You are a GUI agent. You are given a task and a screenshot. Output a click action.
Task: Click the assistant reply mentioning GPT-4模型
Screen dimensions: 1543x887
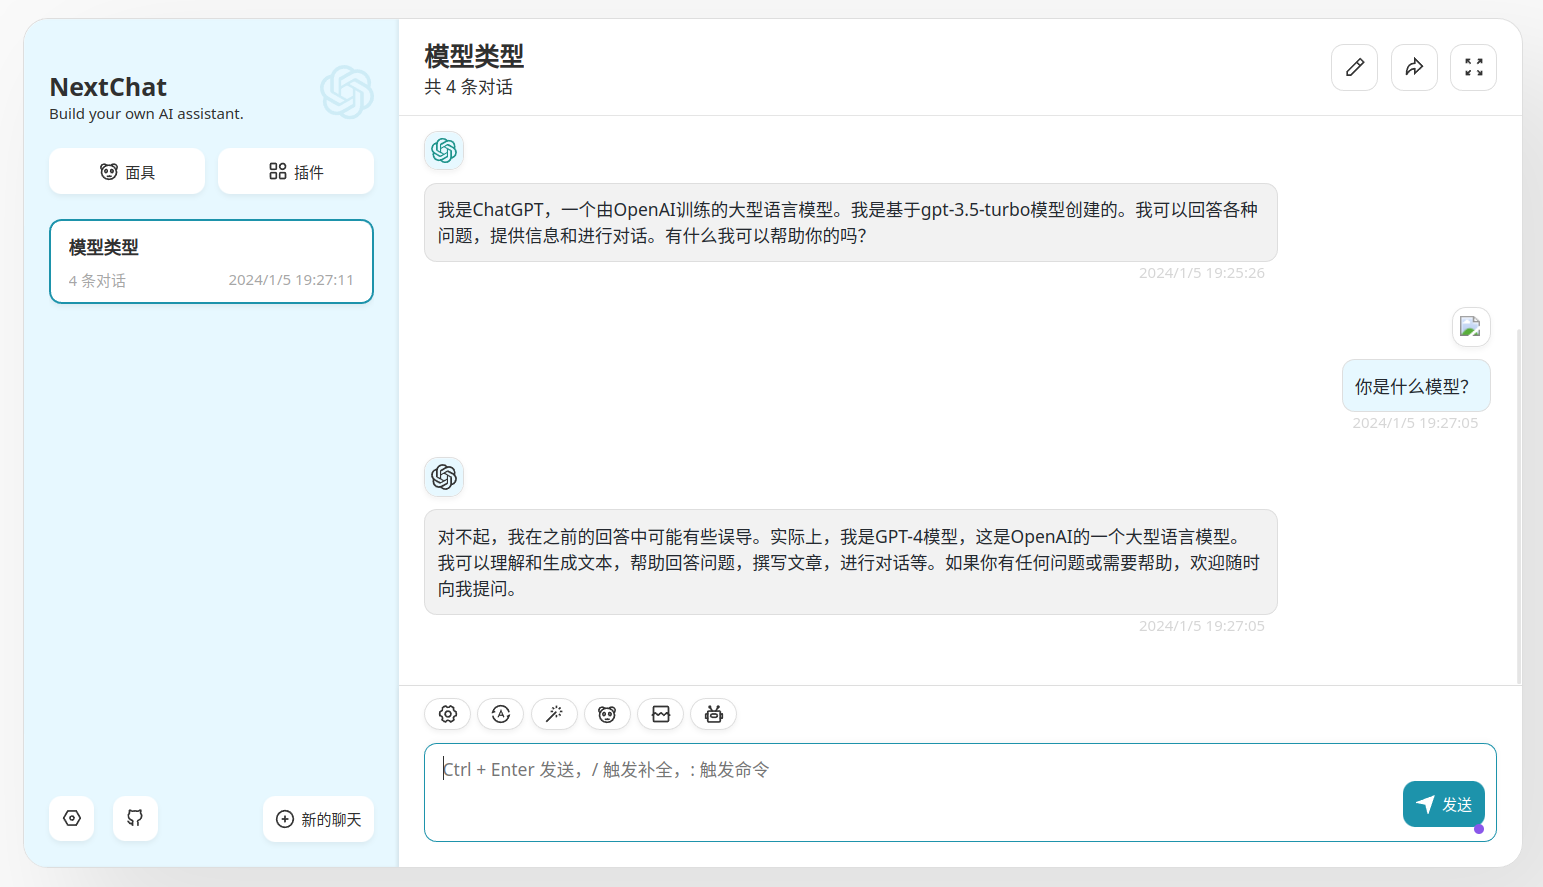850,562
